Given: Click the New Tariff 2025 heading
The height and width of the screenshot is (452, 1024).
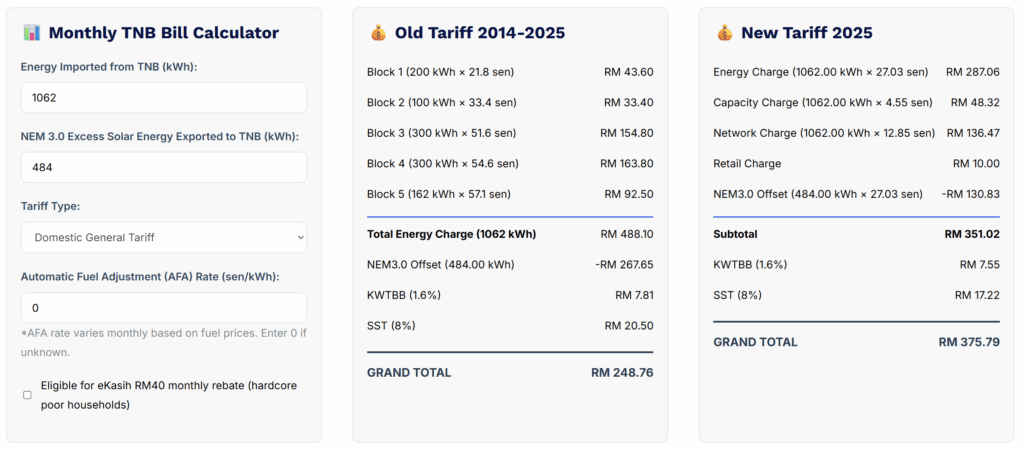Looking at the screenshot, I should click(x=806, y=33).
